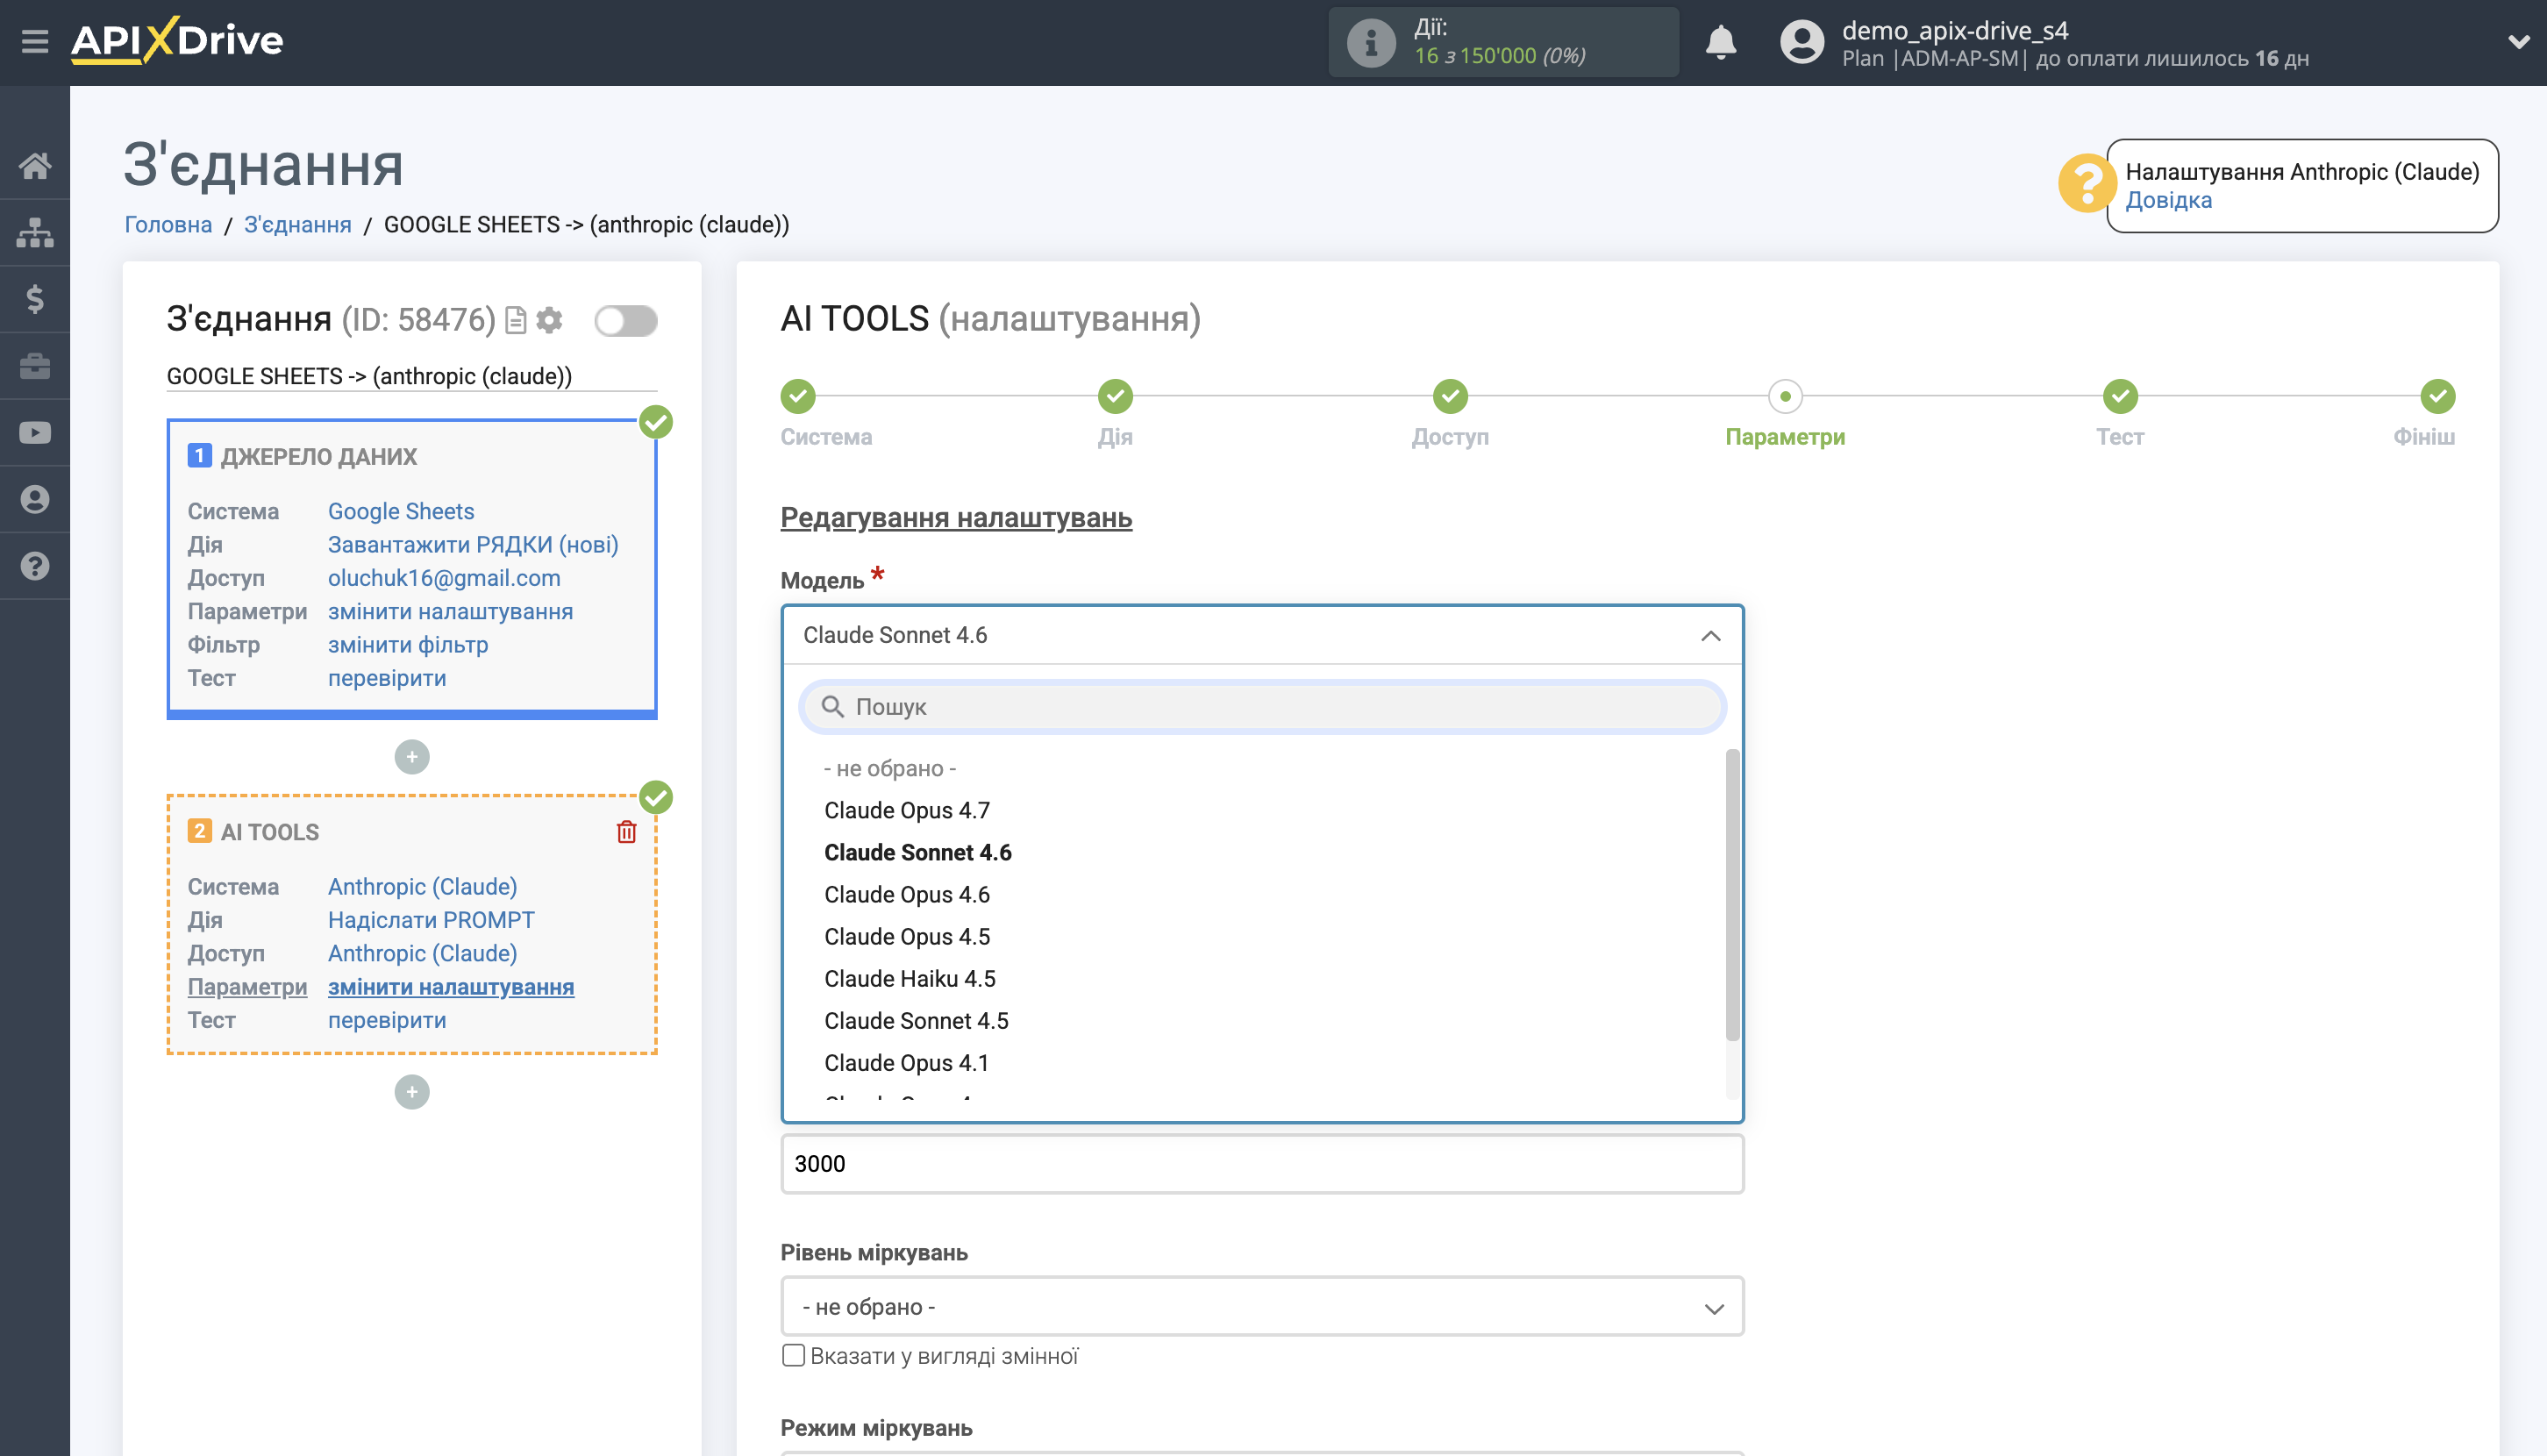The height and width of the screenshot is (1456, 2547).
Task: Open the video tutorials sidebar icon
Action: (x=35, y=433)
